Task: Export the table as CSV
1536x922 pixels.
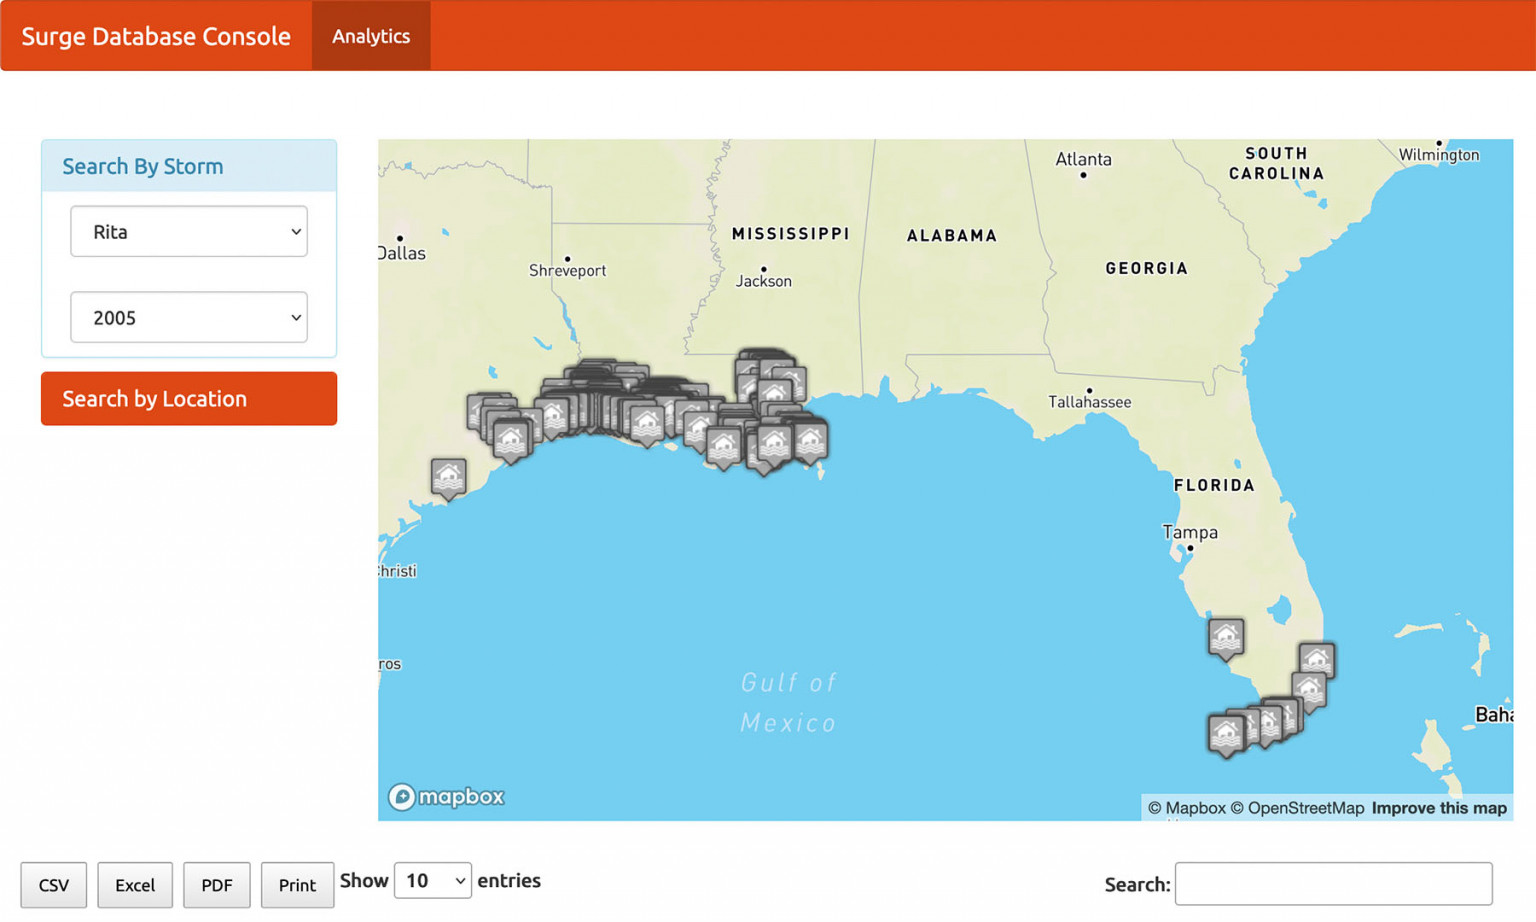Action: (x=53, y=885)
